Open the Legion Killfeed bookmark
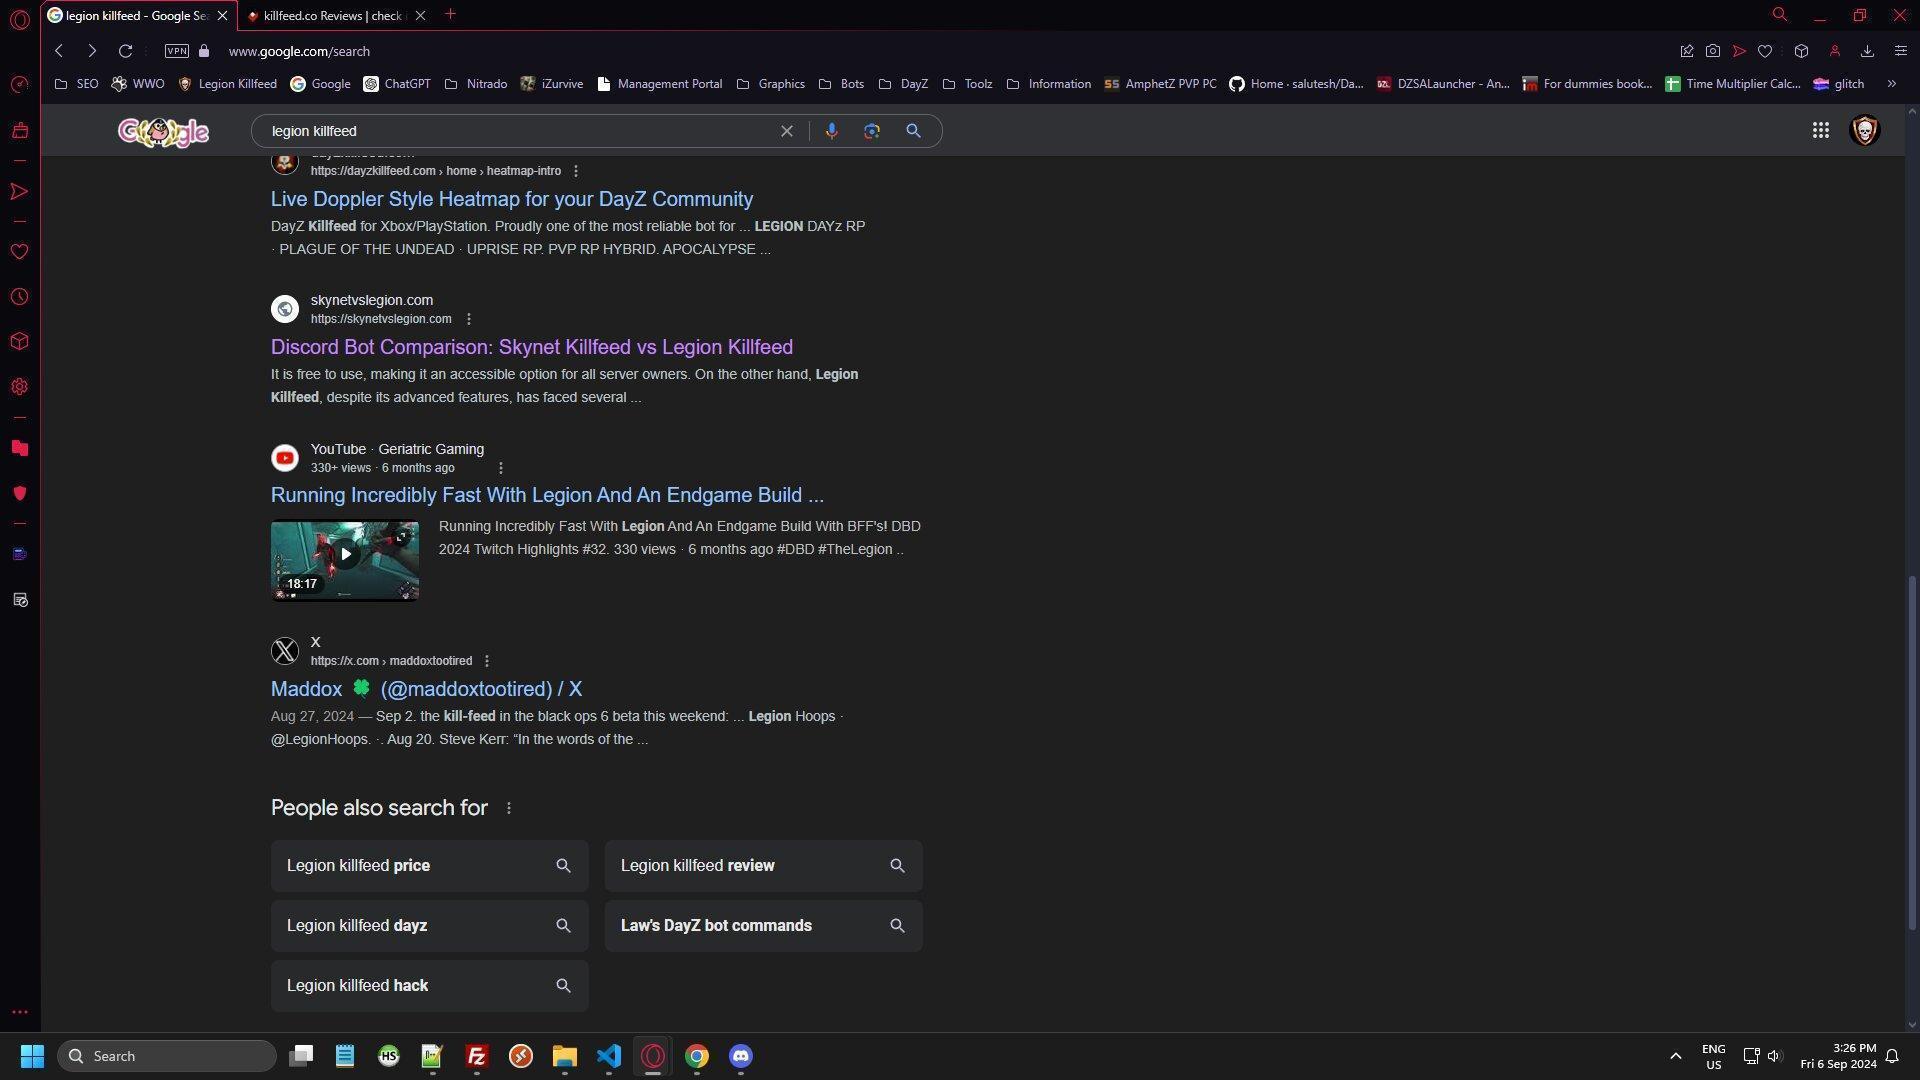This screenshot has height=1080, width=1920. [227, 84]
